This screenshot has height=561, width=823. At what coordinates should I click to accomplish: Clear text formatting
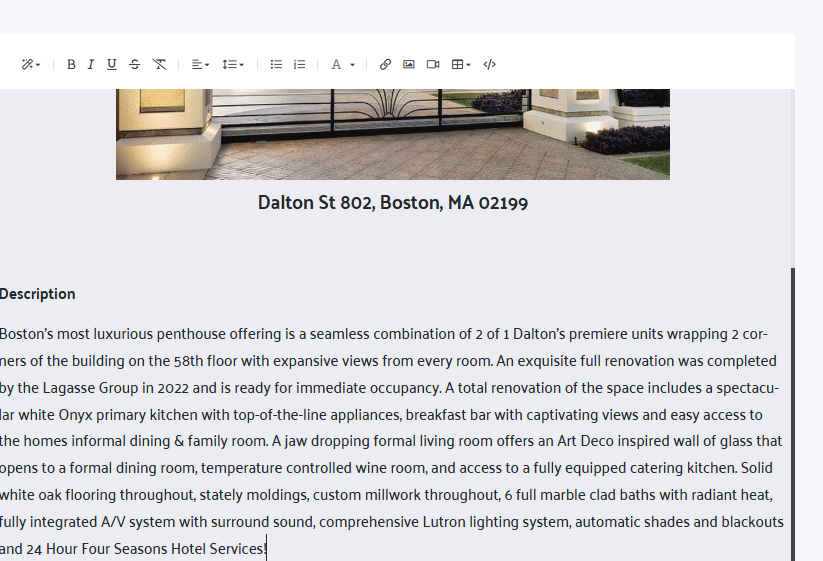coord(159,65)
